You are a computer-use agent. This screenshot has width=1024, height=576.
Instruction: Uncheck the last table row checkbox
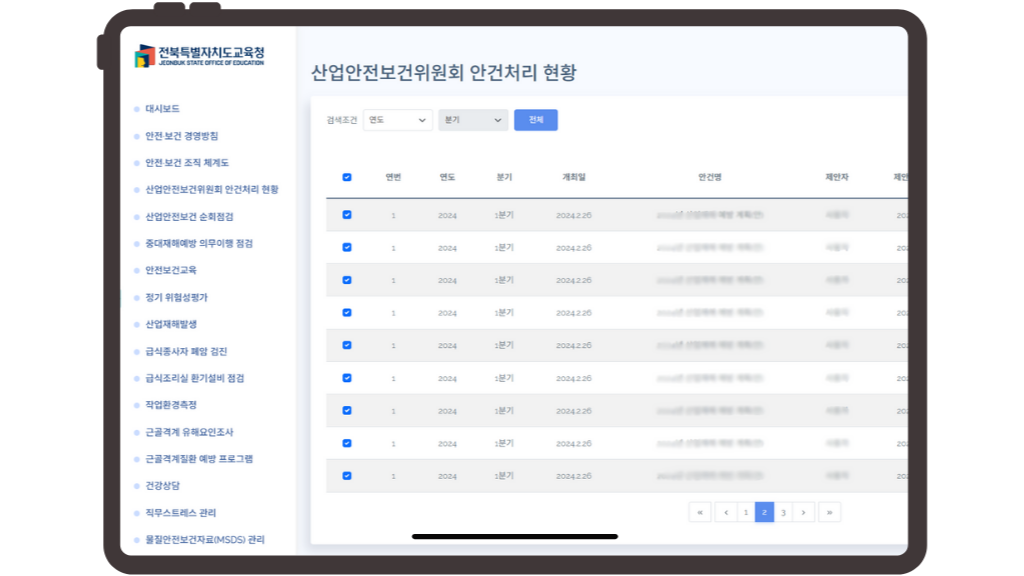347,476
